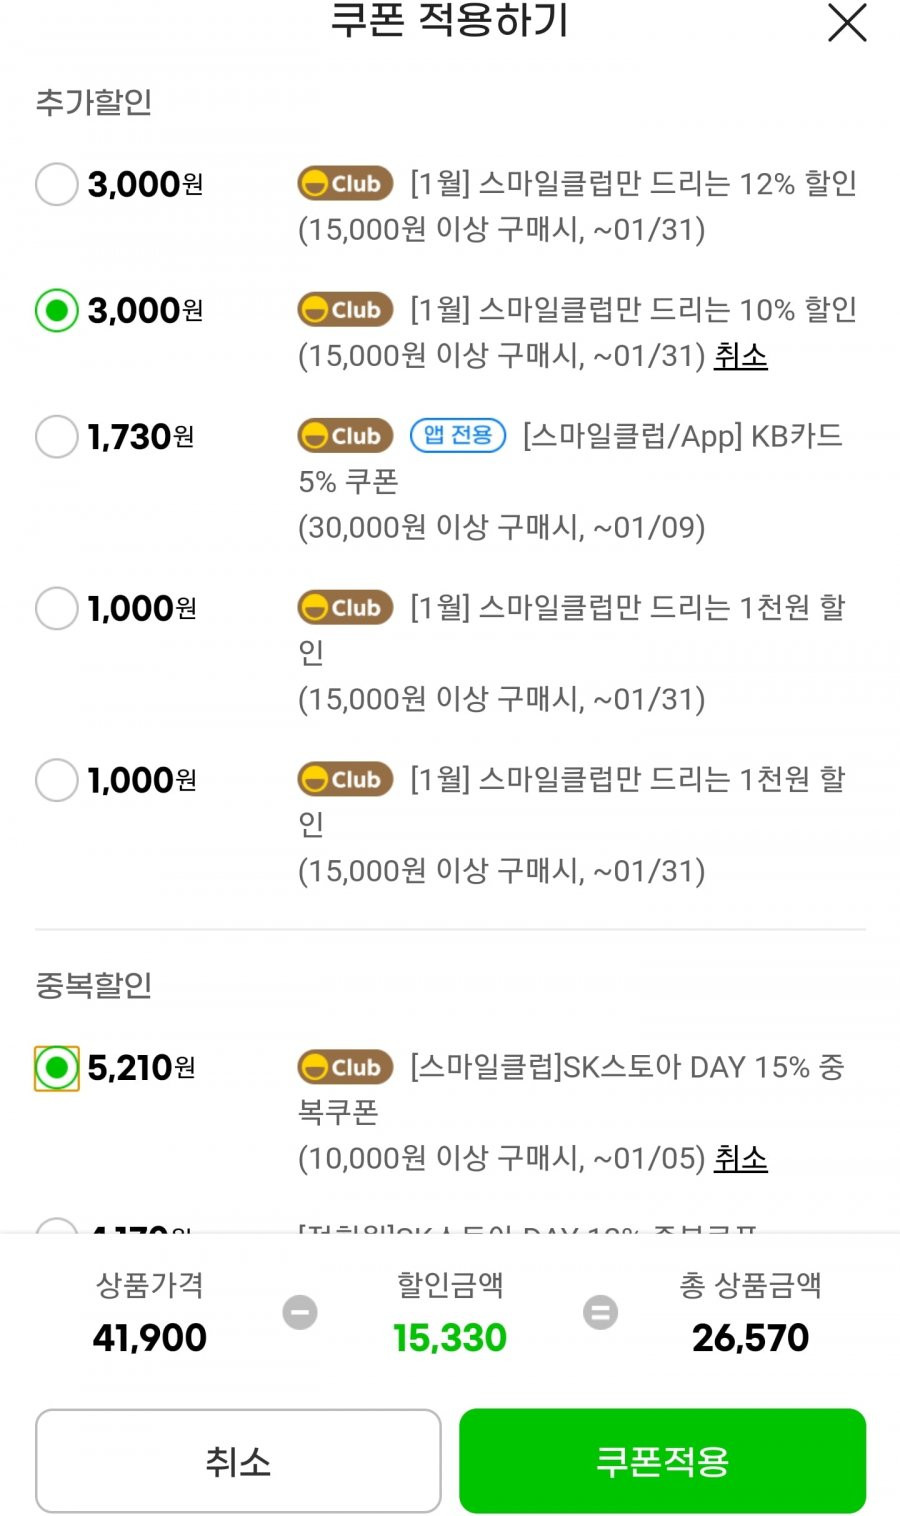Click Club badge on KB카드 coupon

coord(345,435)
